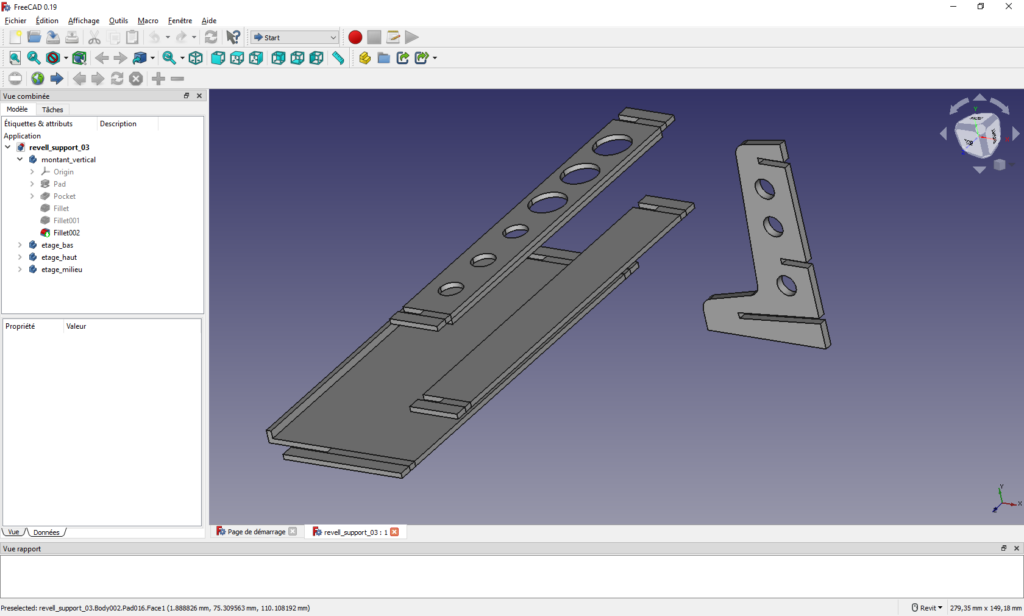Fit selection in view
The height and width of the screenshot is (616, 1024).
click(34, 58)
